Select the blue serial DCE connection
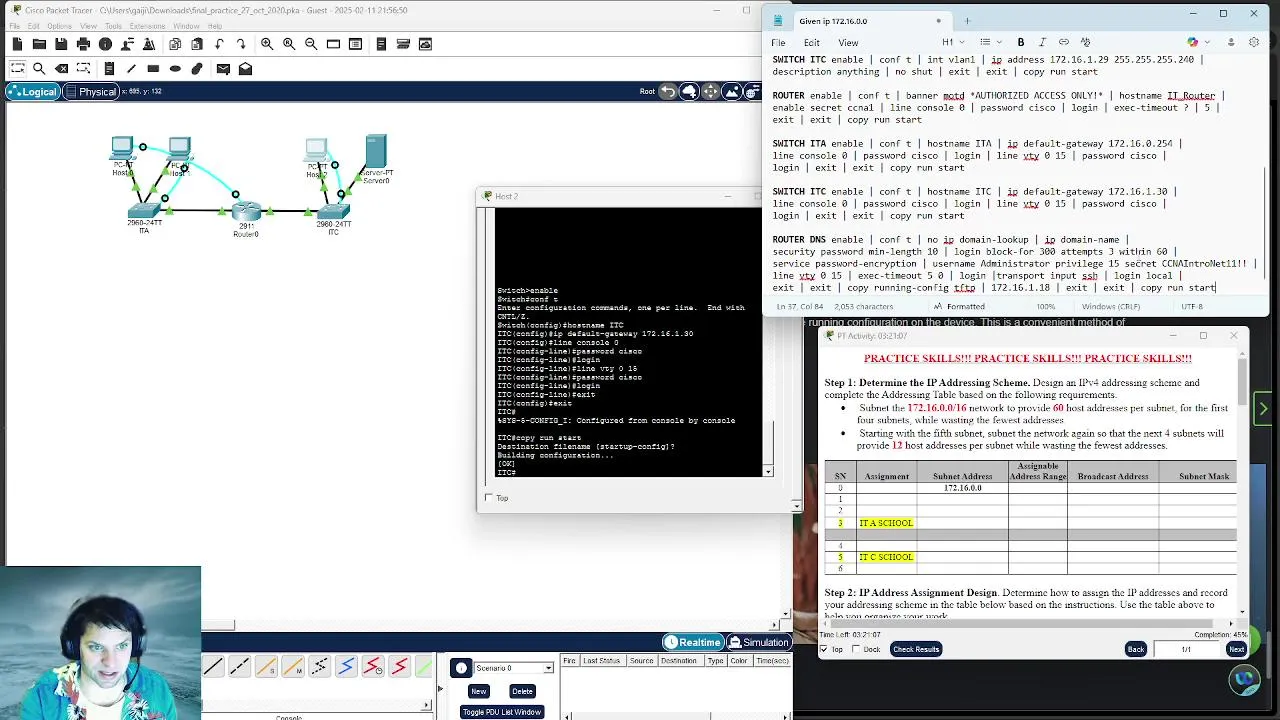Screen dimensions: 1280x720 tap(346, 667)
